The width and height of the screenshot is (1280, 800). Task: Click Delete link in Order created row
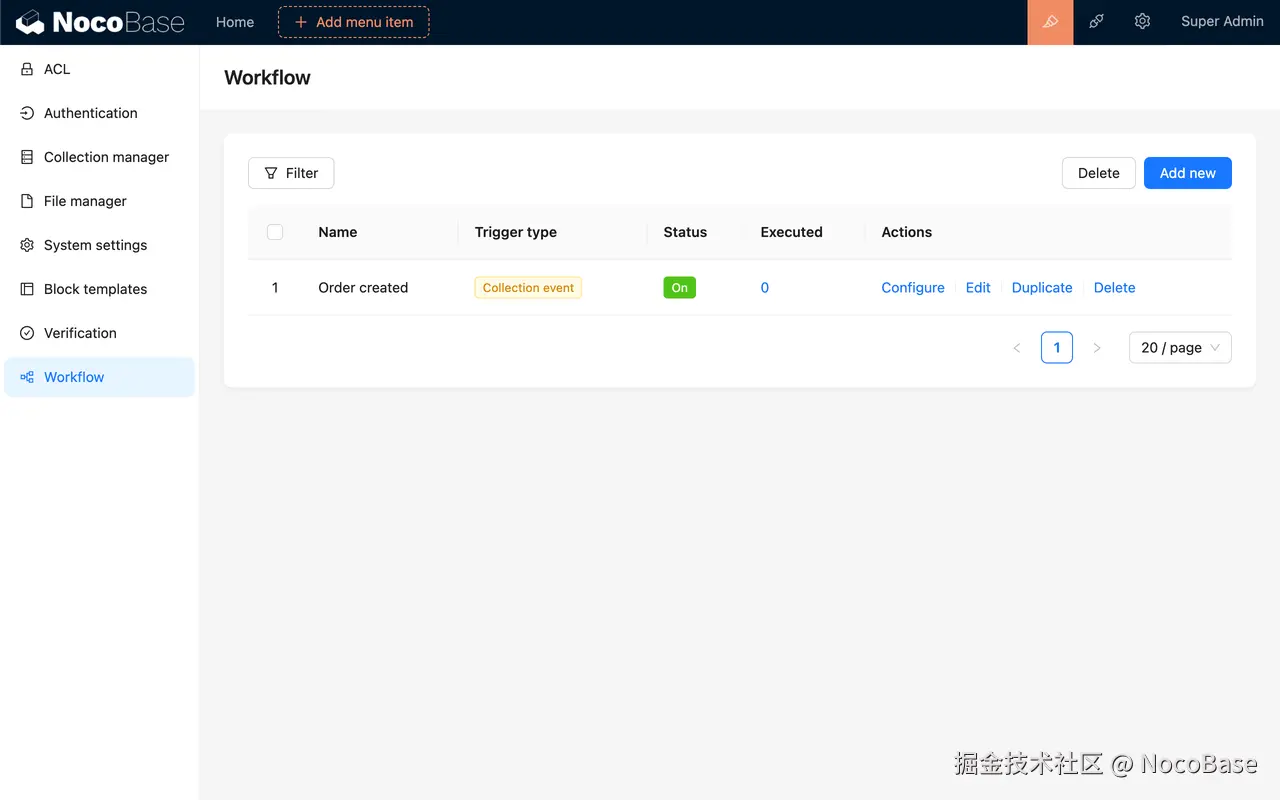point(1114,288)
